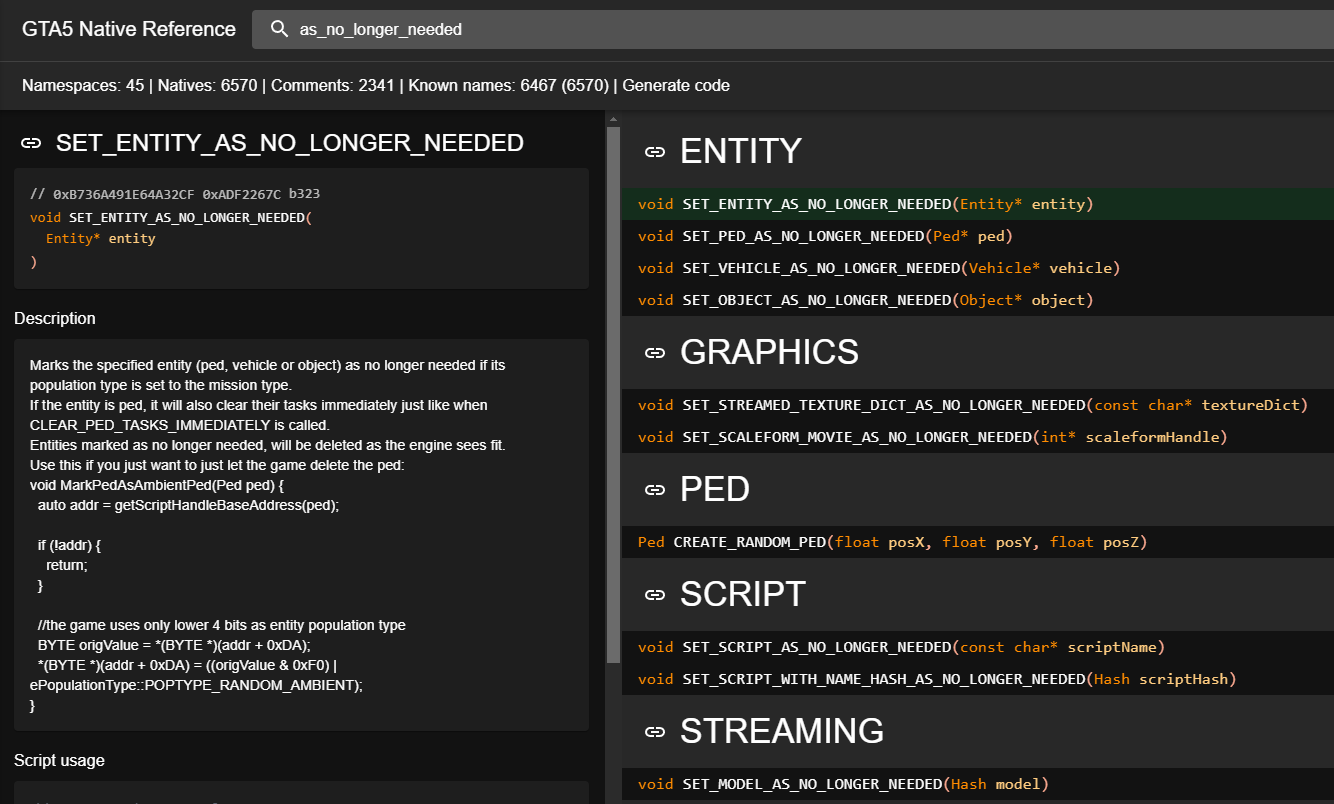Select SET_MODEL_AS_NO_LONGER_NEEDED native

[978, 784]
